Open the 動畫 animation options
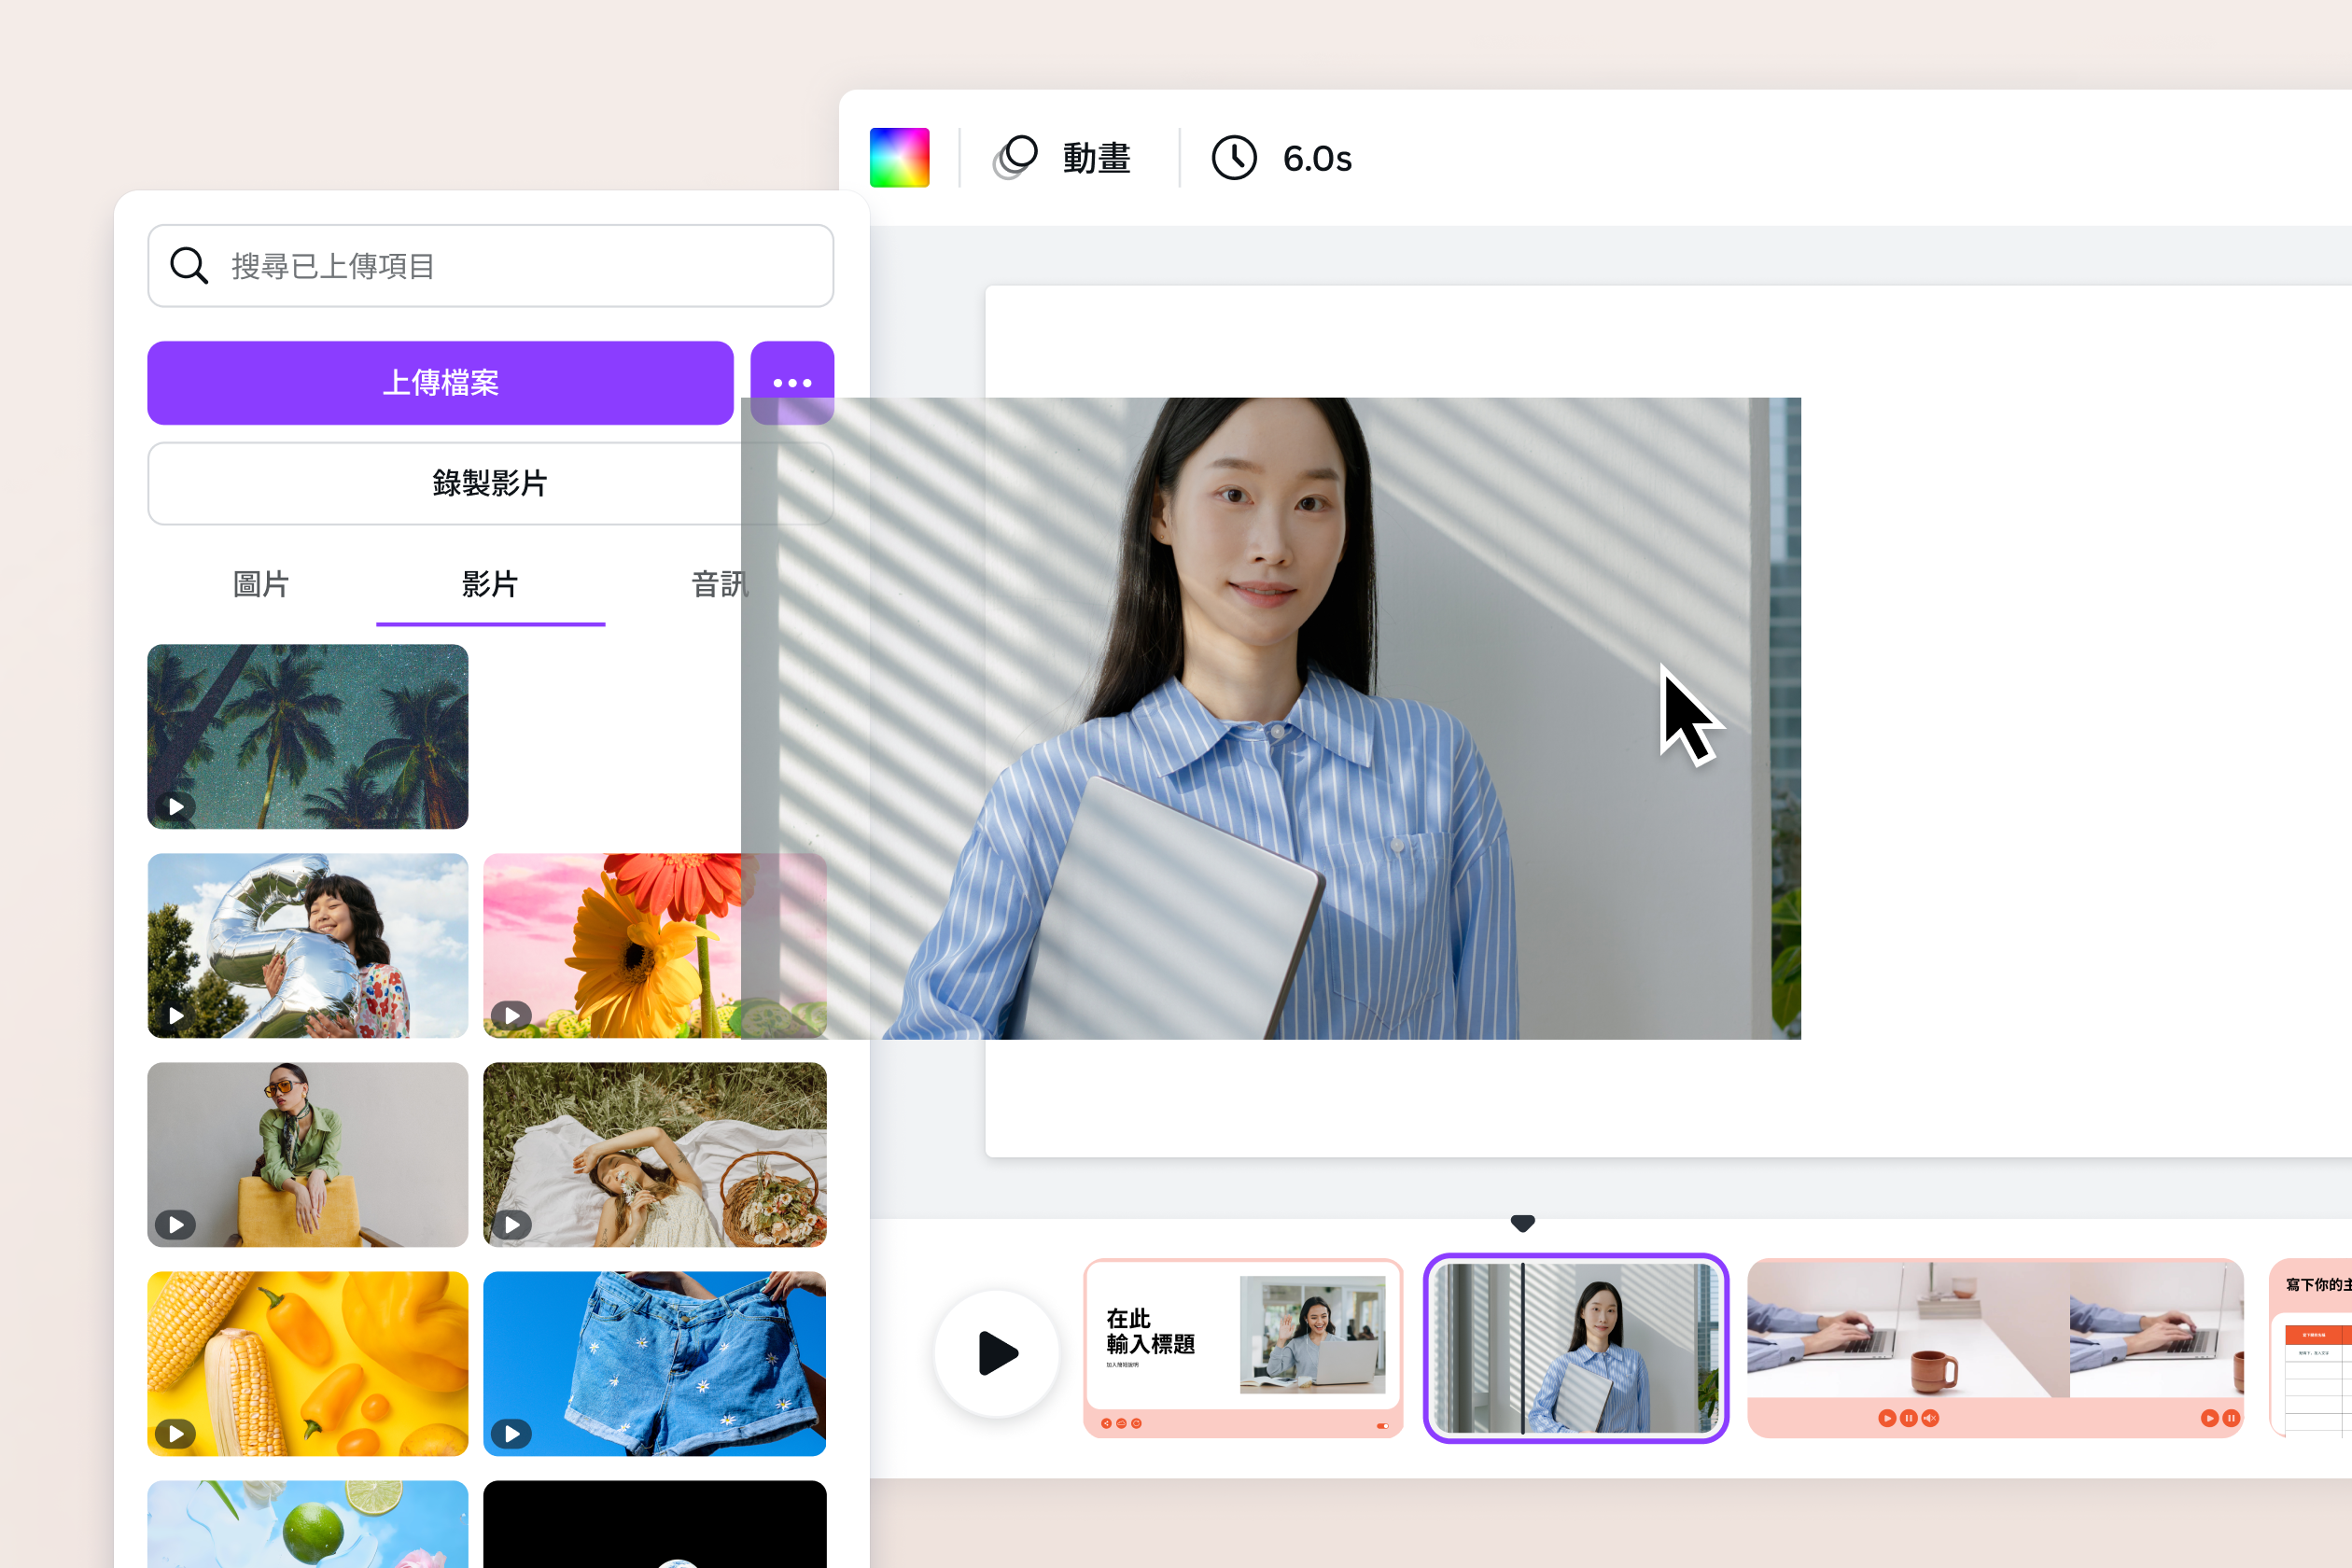2352x1568 pixels. [1096, 158]
